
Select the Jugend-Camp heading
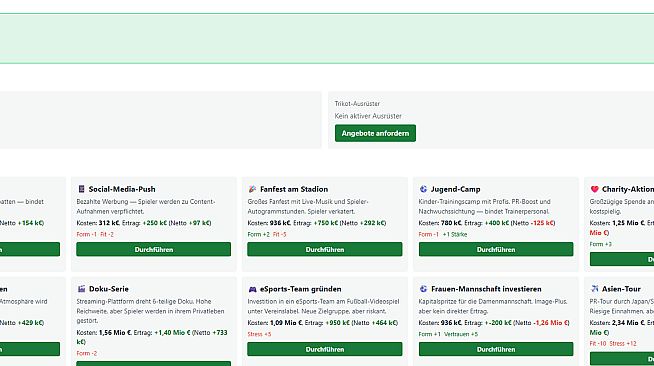pos(455,189)
